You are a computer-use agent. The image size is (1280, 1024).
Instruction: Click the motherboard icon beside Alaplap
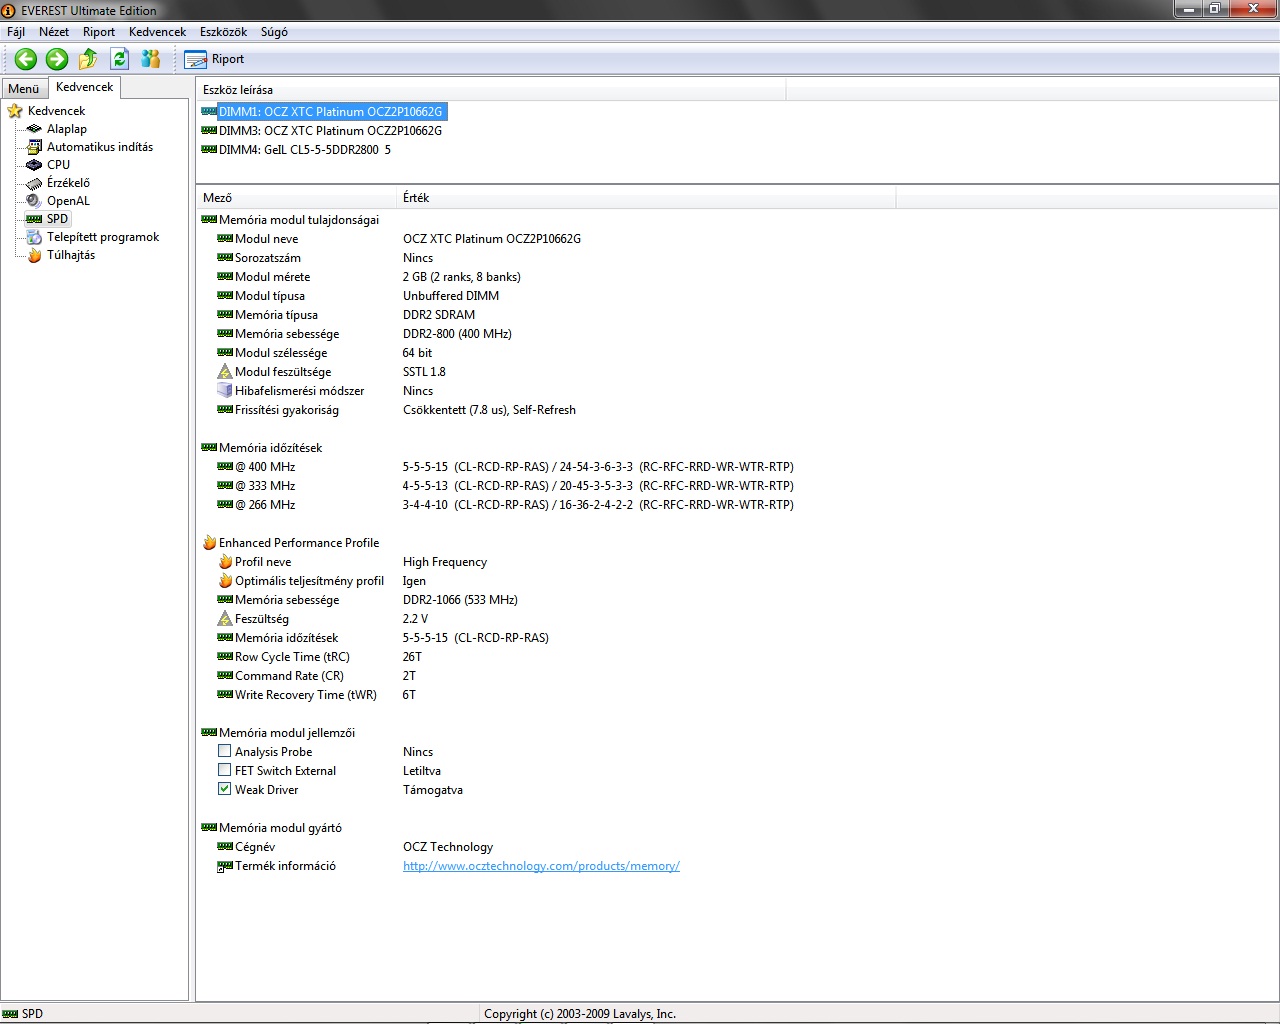tap(34, 129)
